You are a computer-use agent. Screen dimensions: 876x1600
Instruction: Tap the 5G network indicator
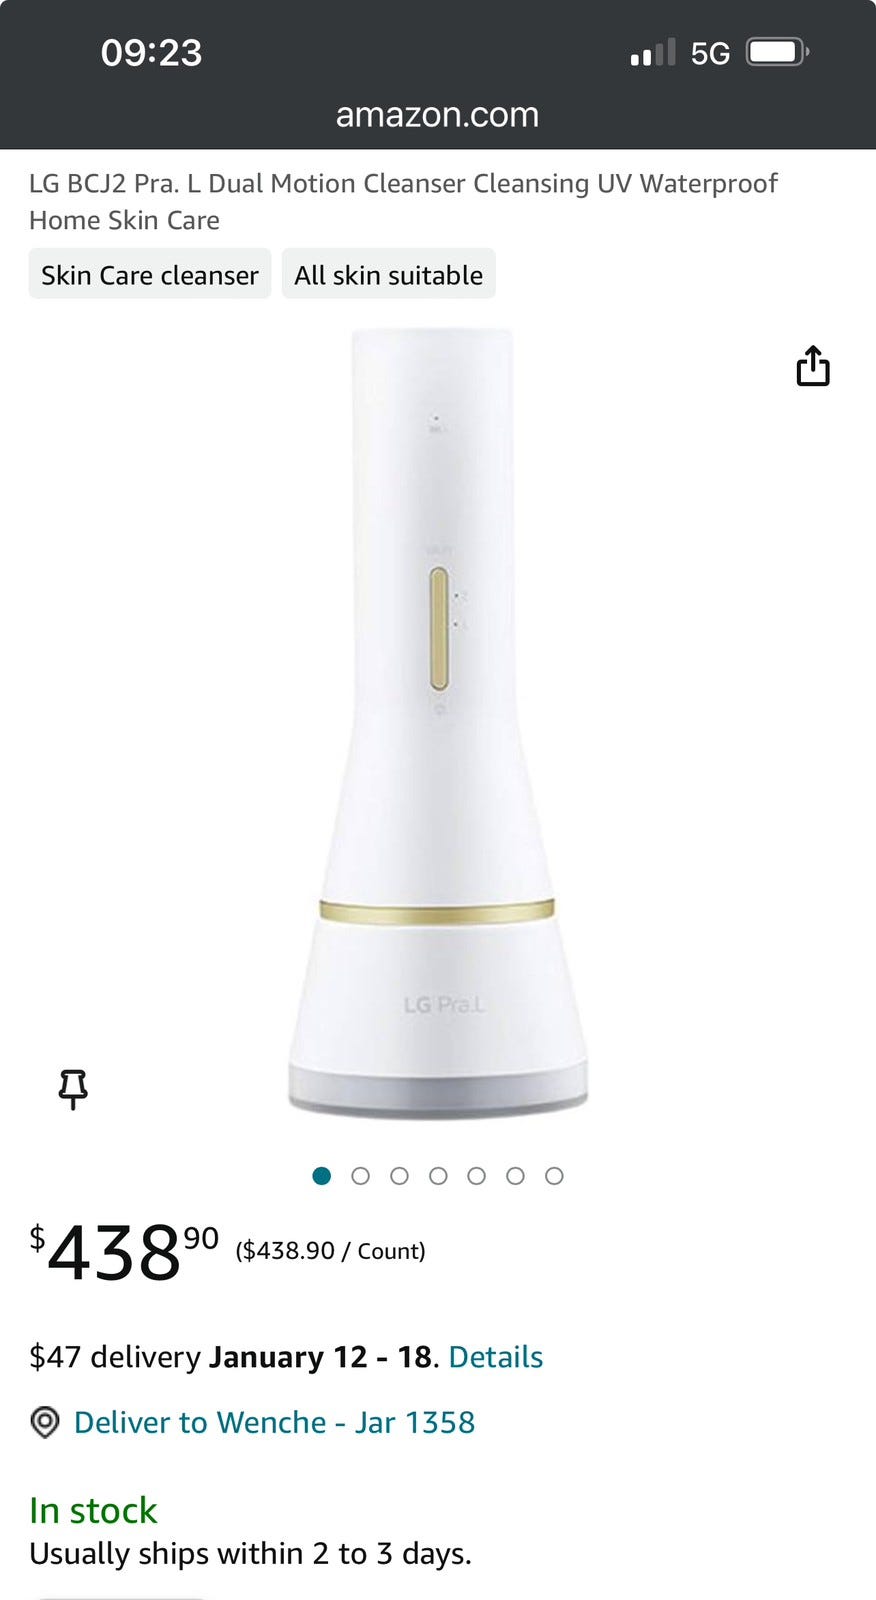tap(710, 53)
